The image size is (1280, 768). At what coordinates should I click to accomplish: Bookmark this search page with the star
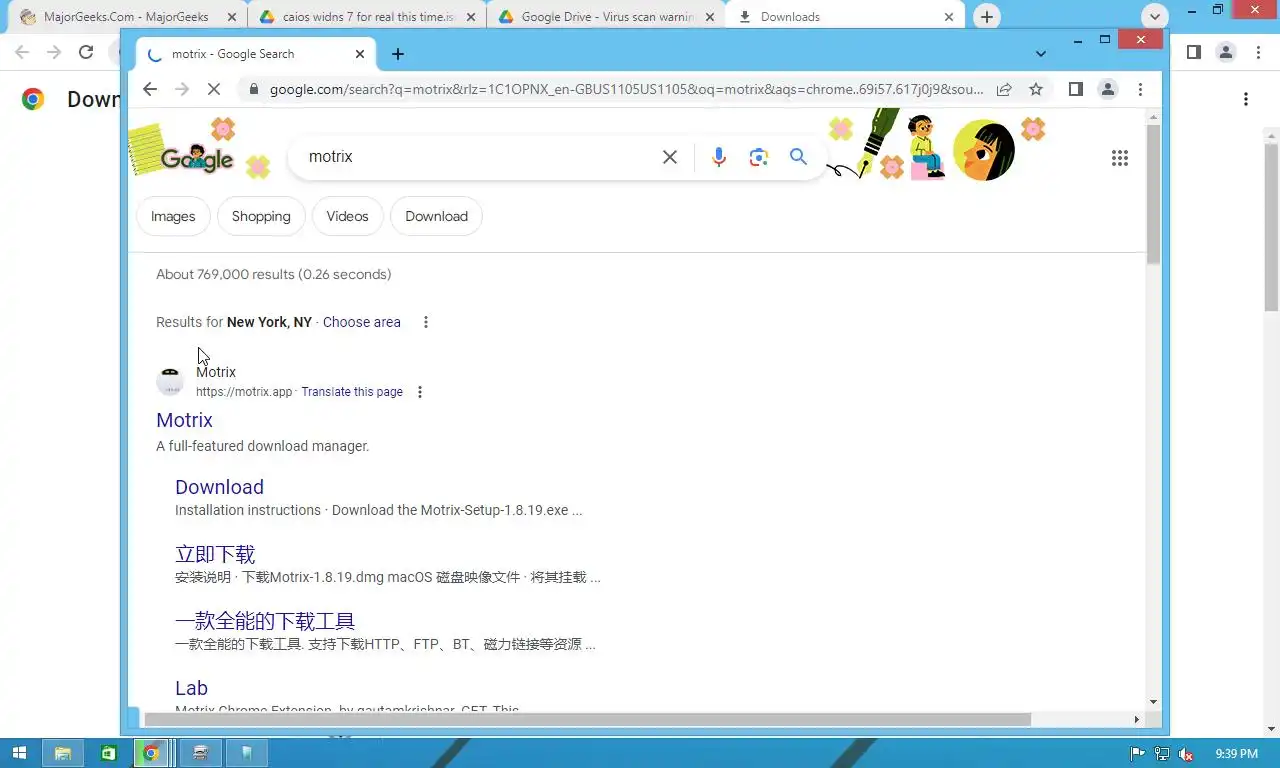(x=1036, y=89)
